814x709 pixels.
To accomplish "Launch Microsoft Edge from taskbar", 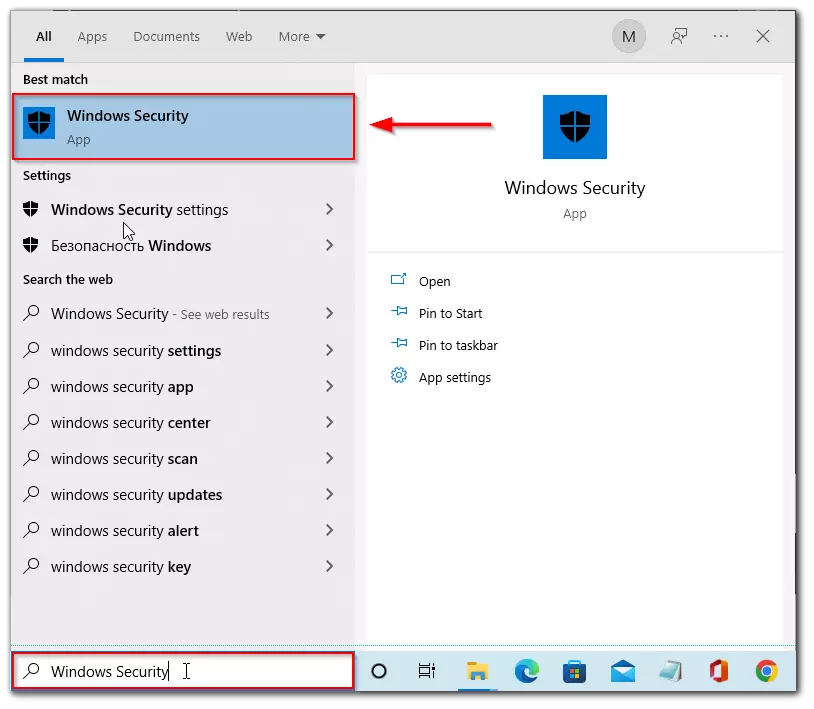I will [x=526, y=671].
